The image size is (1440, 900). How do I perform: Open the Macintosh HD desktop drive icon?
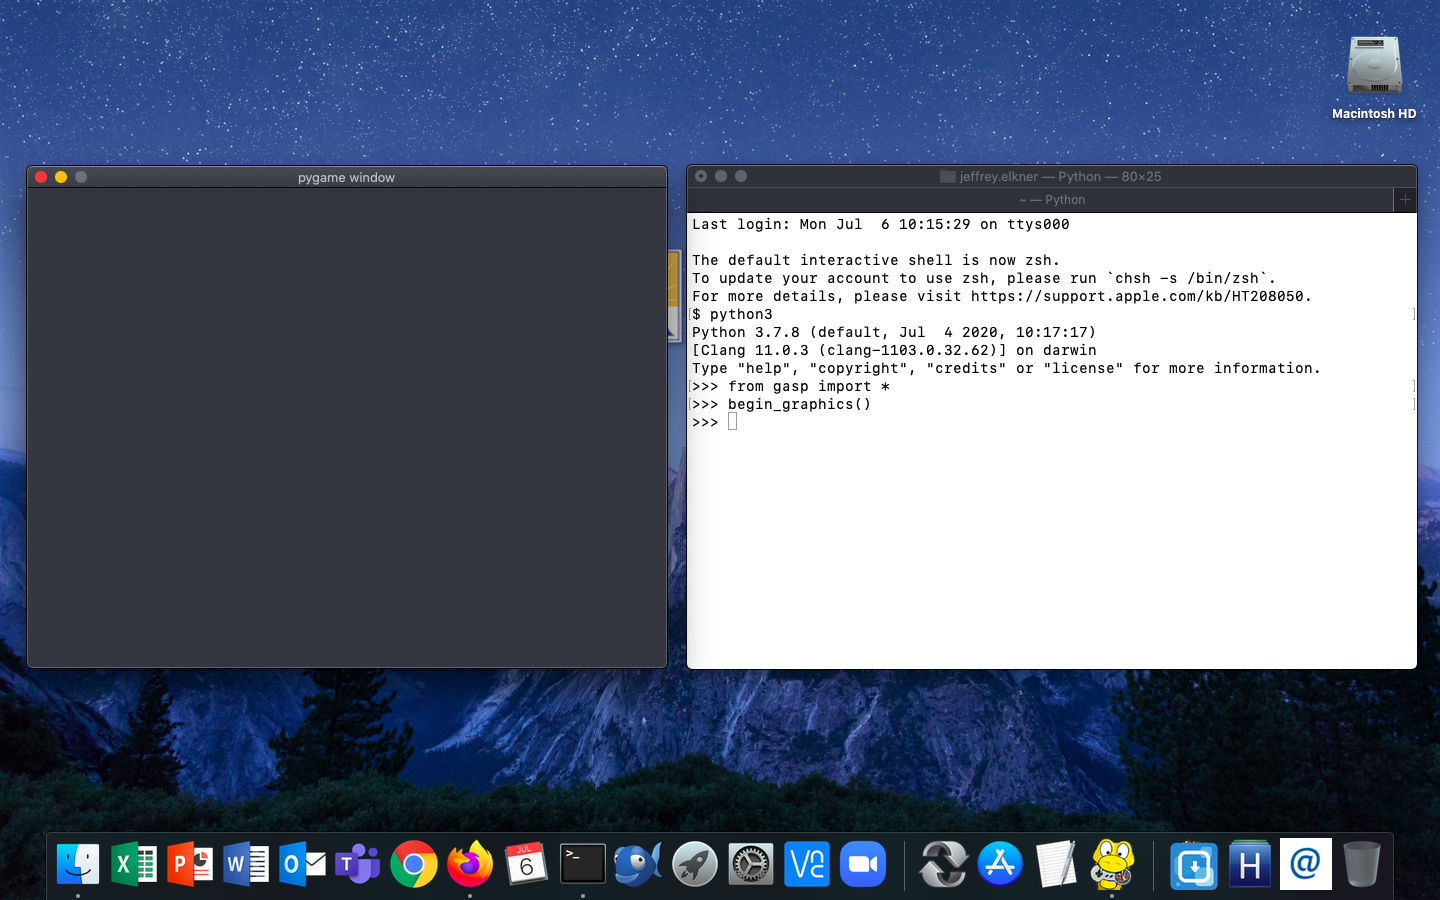1374,67
